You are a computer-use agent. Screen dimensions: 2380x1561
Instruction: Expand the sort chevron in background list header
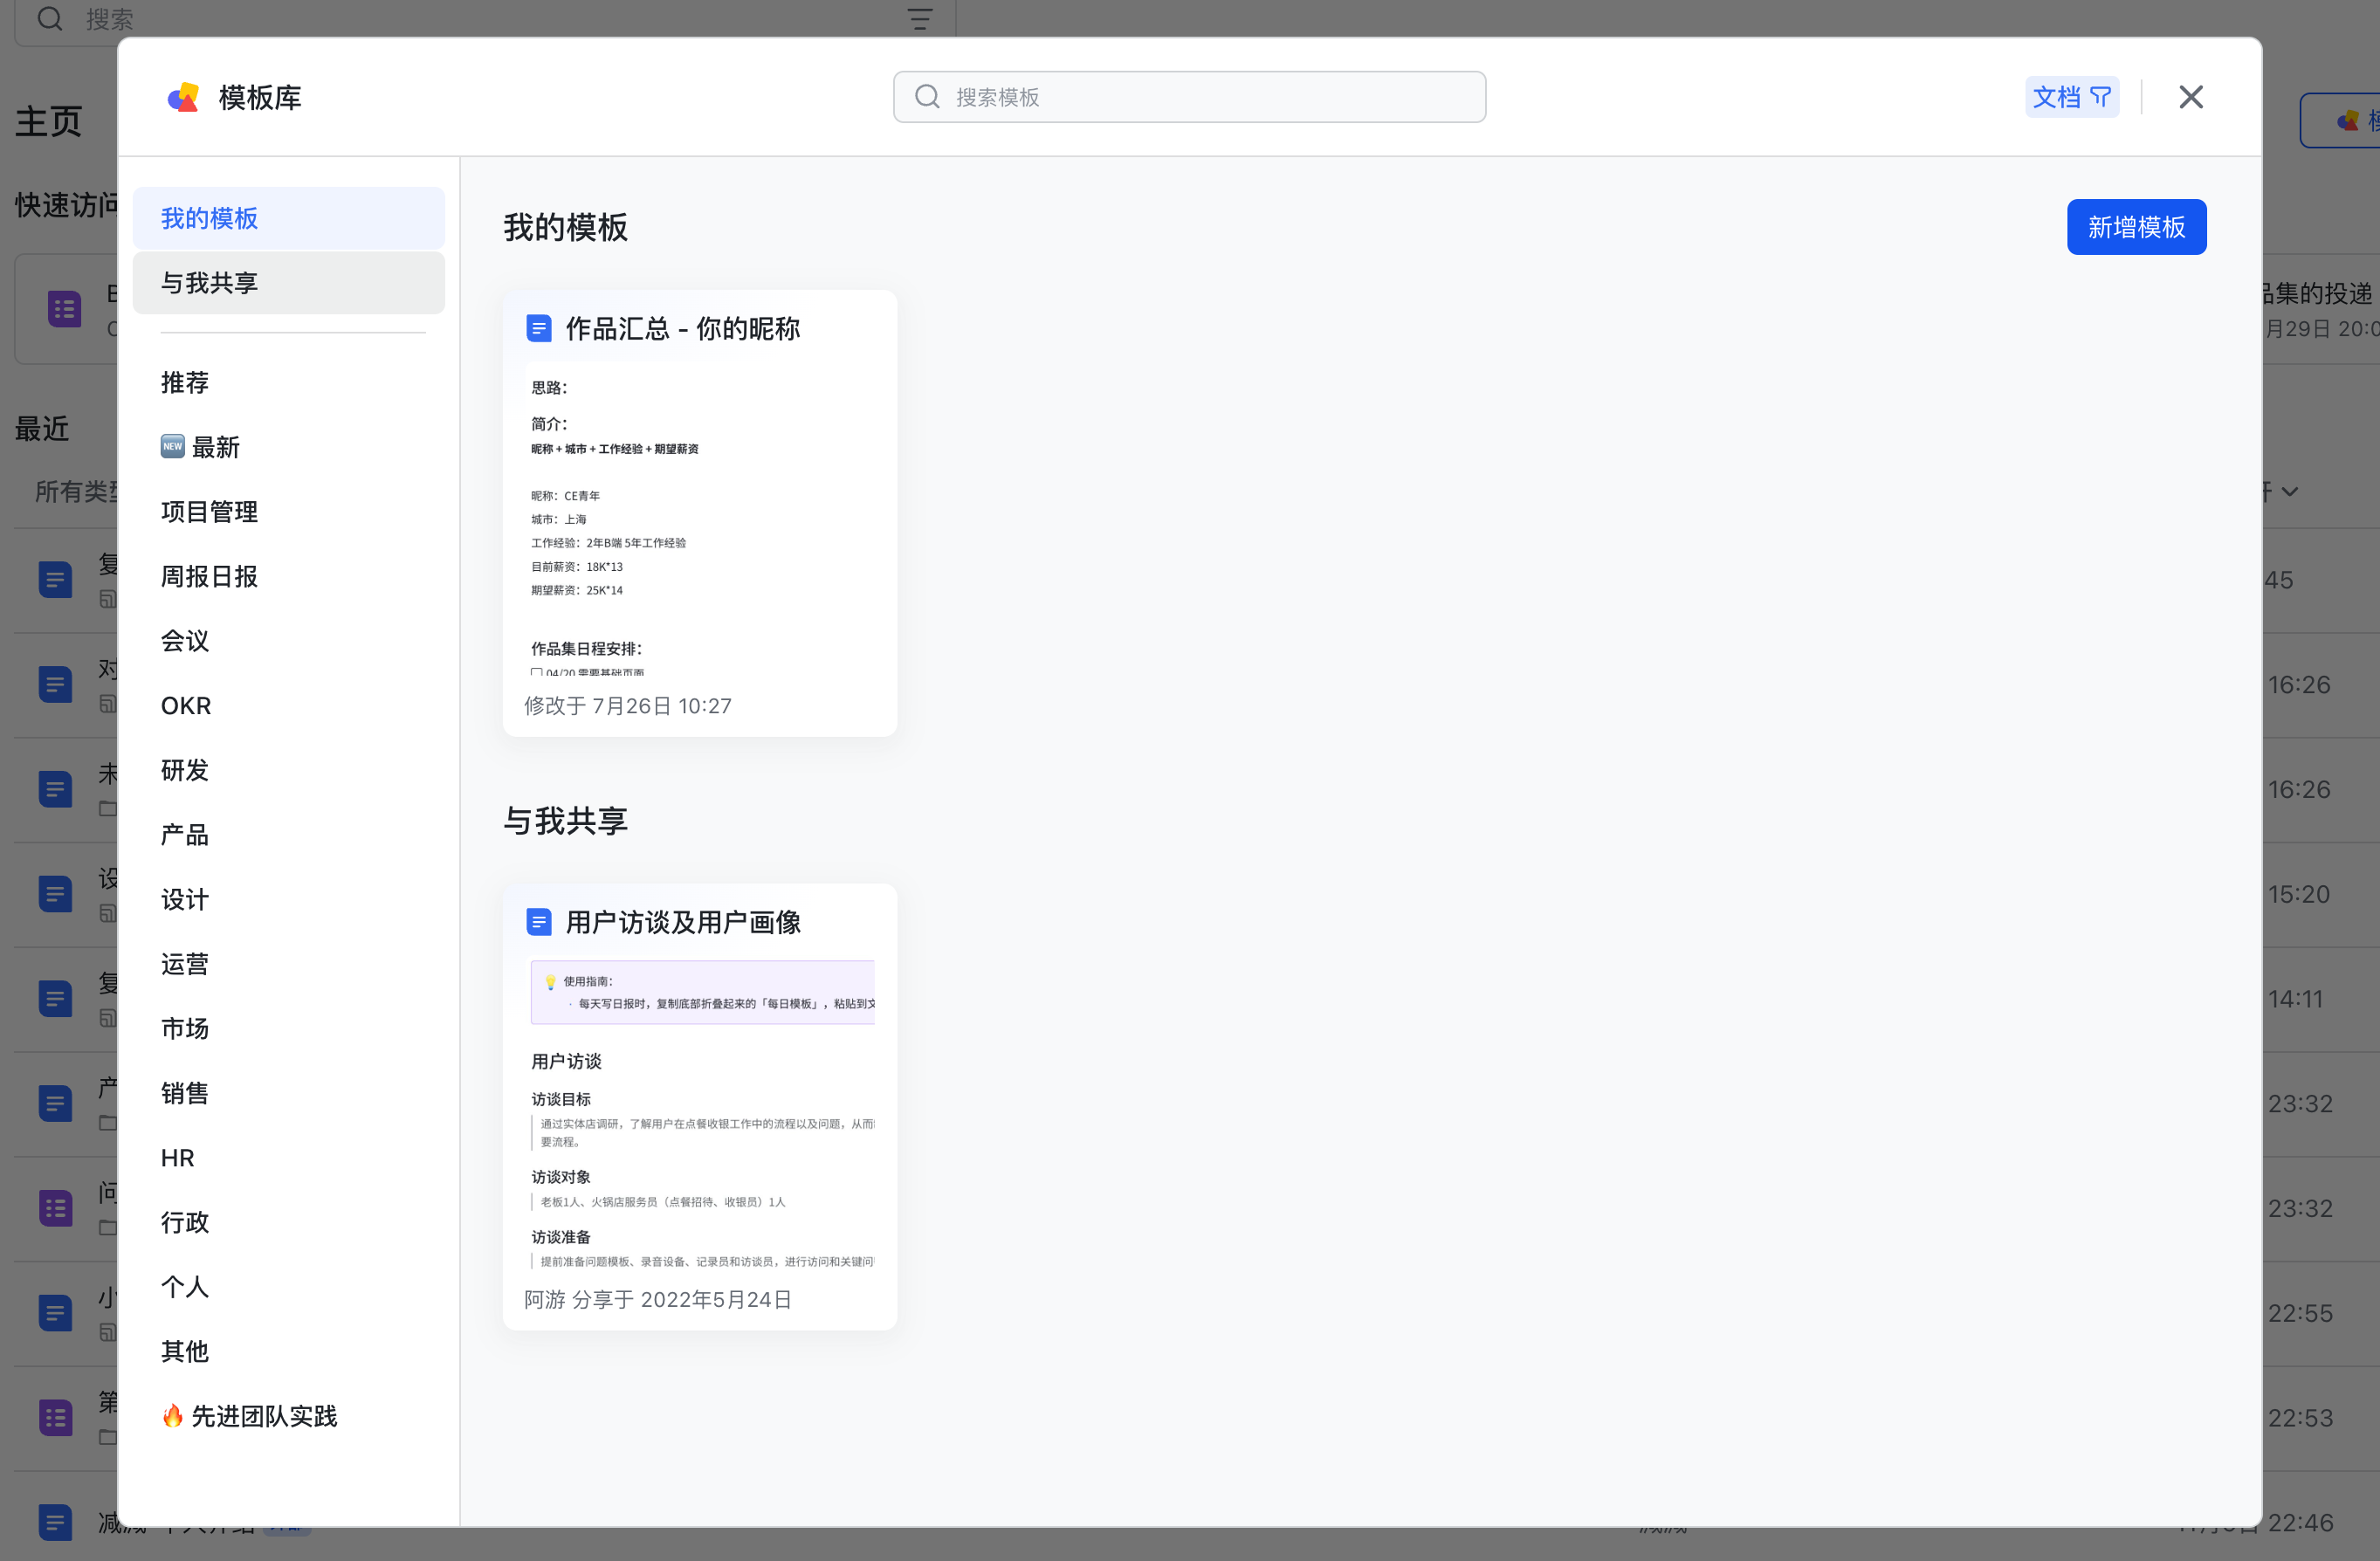(x=2290, y=491)
